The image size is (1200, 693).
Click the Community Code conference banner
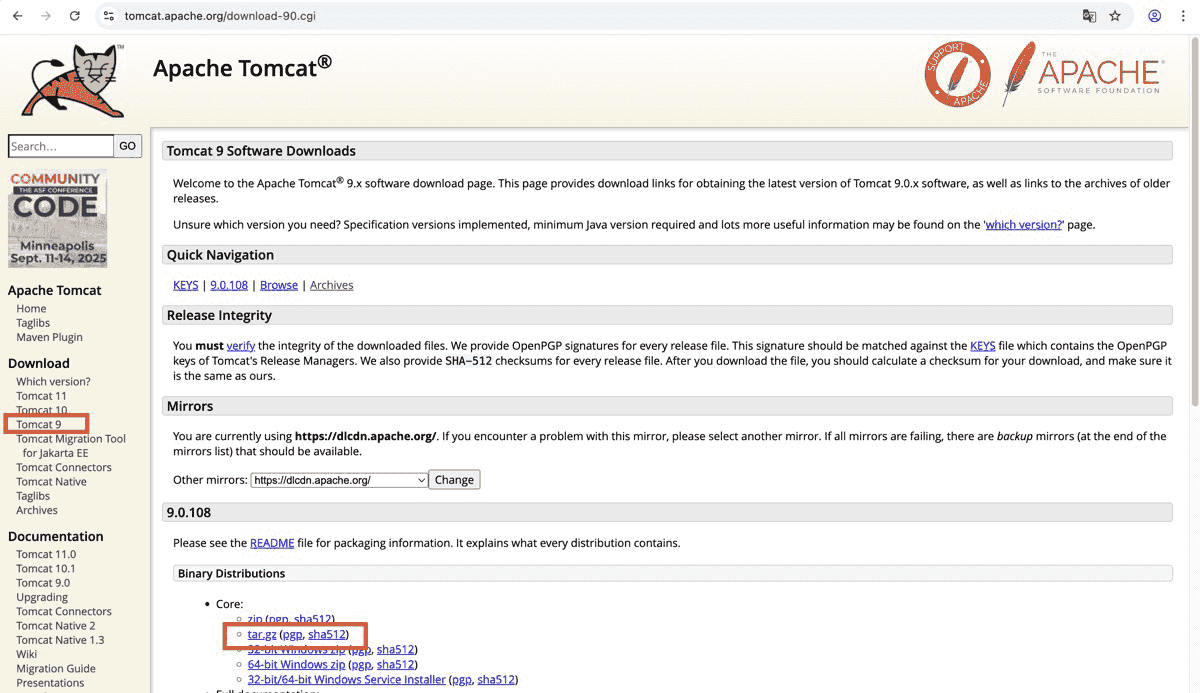click(x=58, y=218)
